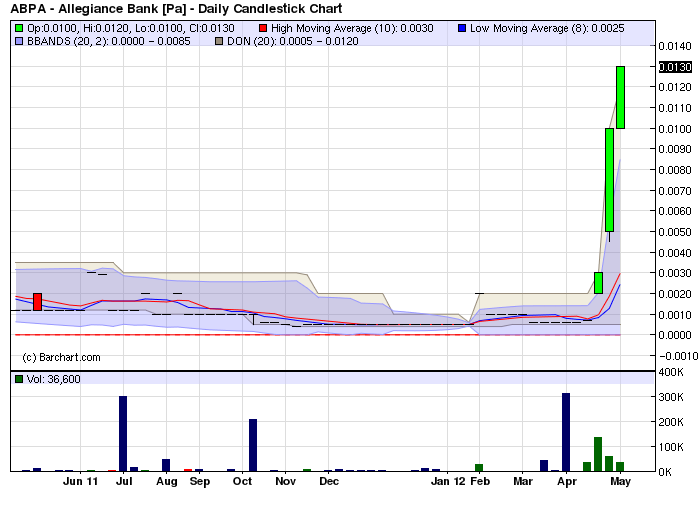Click the Jul date axis label
The height and width of the screenshot is (512, 700).
(x=124, y=481)
